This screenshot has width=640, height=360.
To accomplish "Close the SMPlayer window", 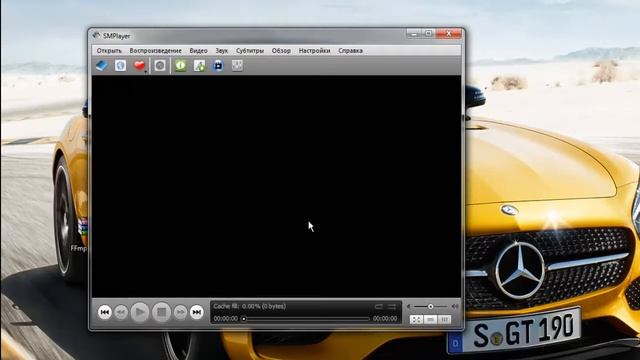I will click(x=448, y=34).
